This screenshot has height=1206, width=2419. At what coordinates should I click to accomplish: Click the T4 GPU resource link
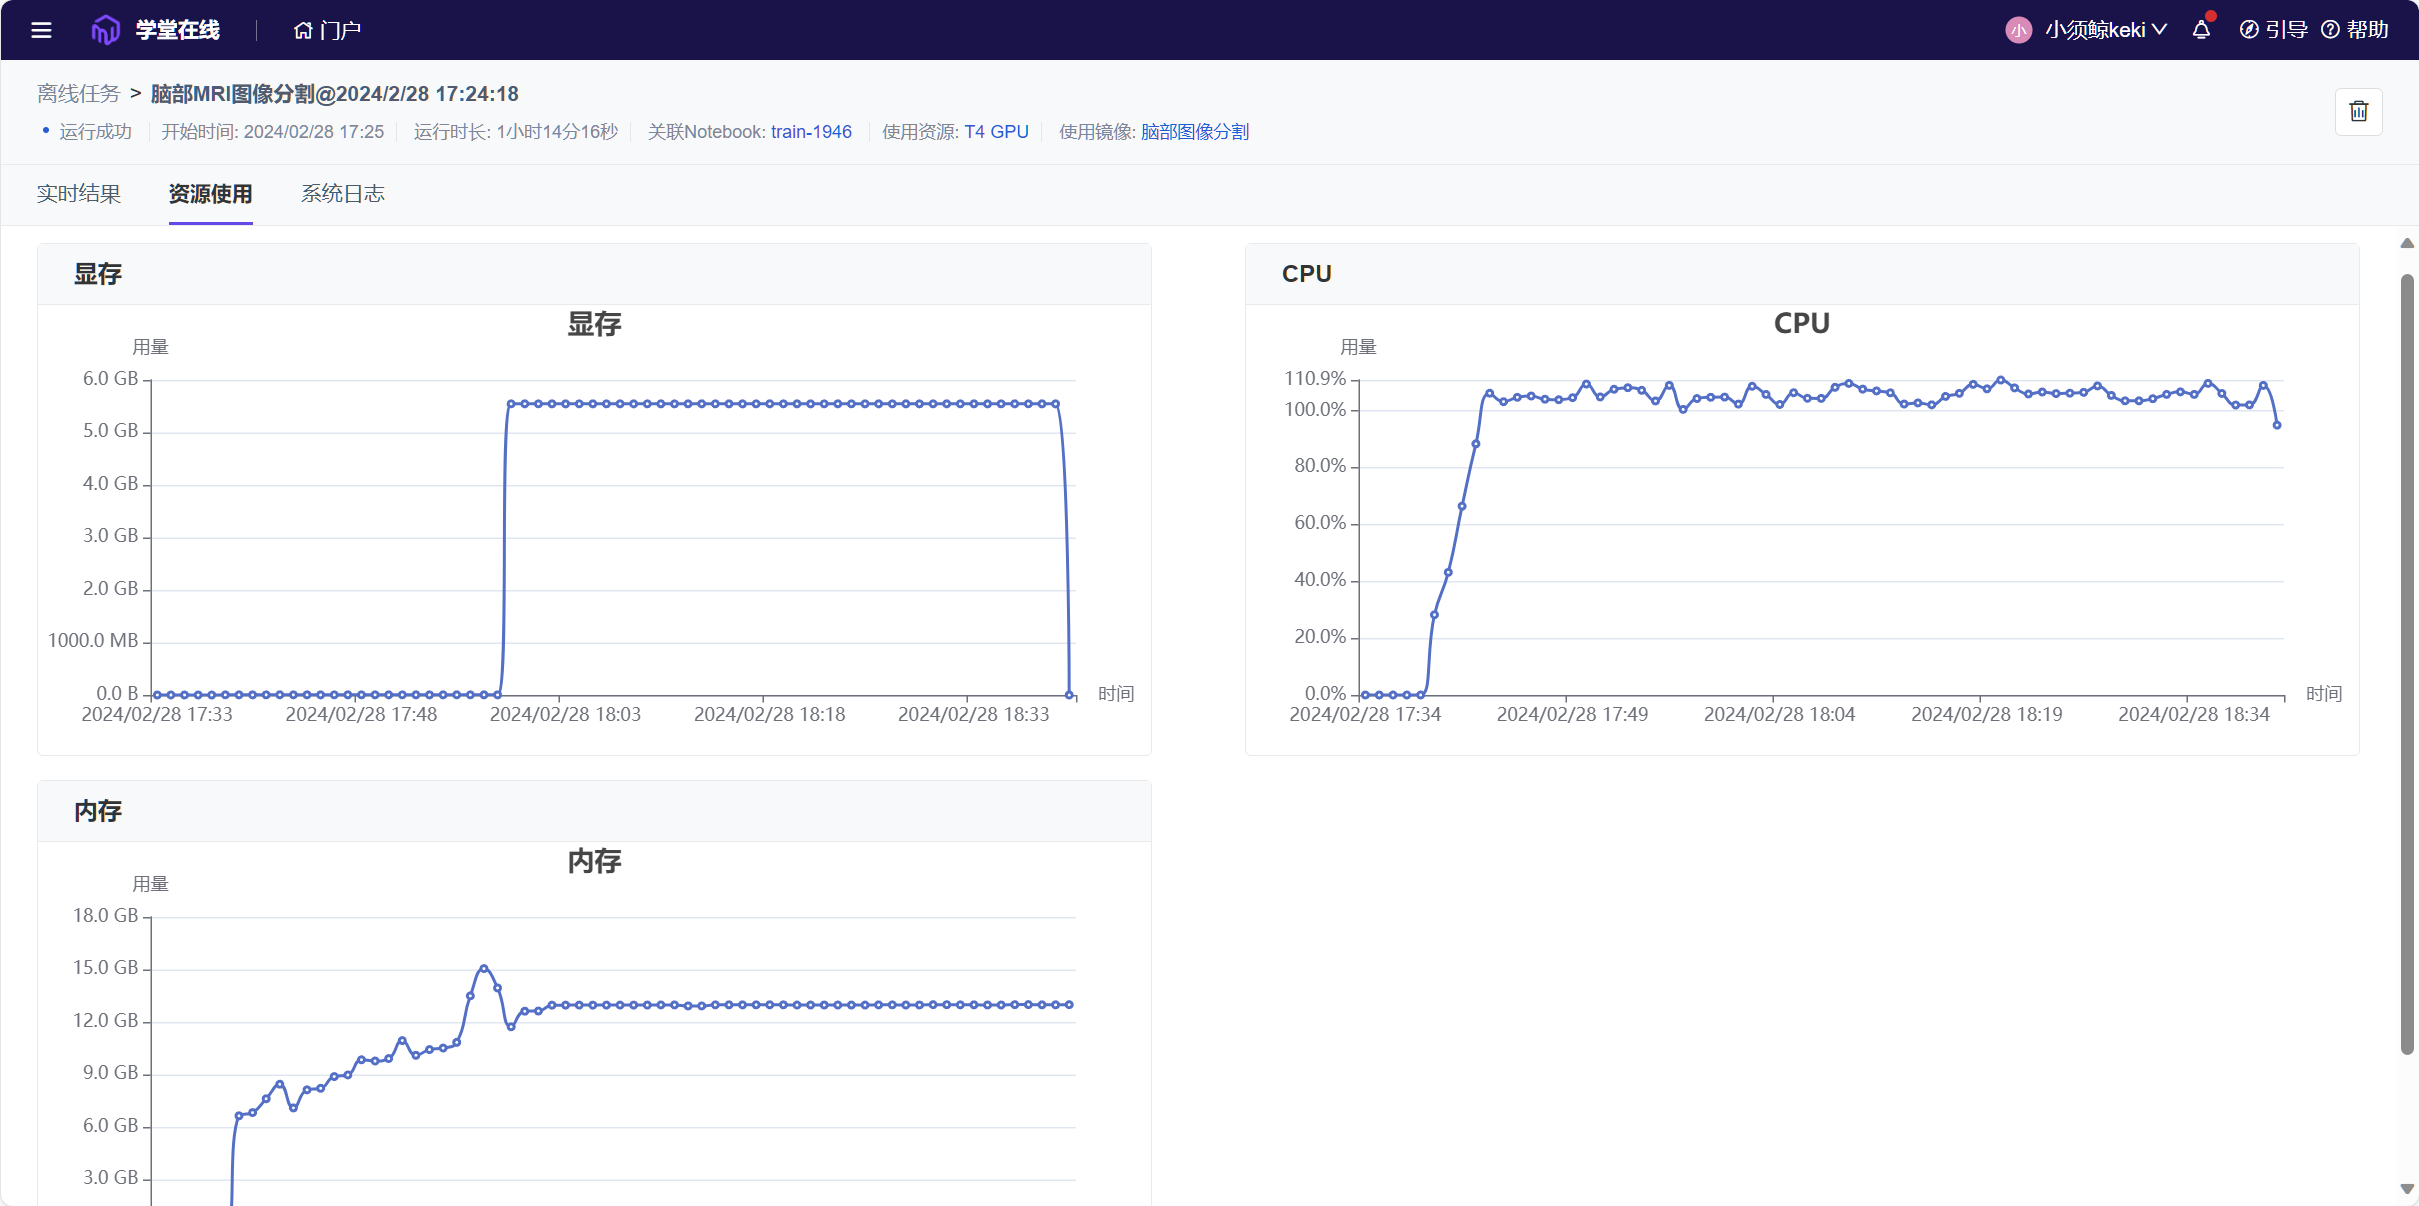point(996,132)
